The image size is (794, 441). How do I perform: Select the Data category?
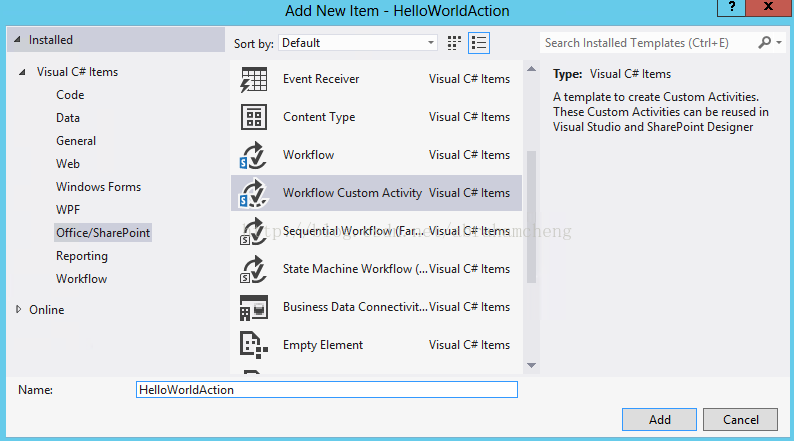click(68, 118)
